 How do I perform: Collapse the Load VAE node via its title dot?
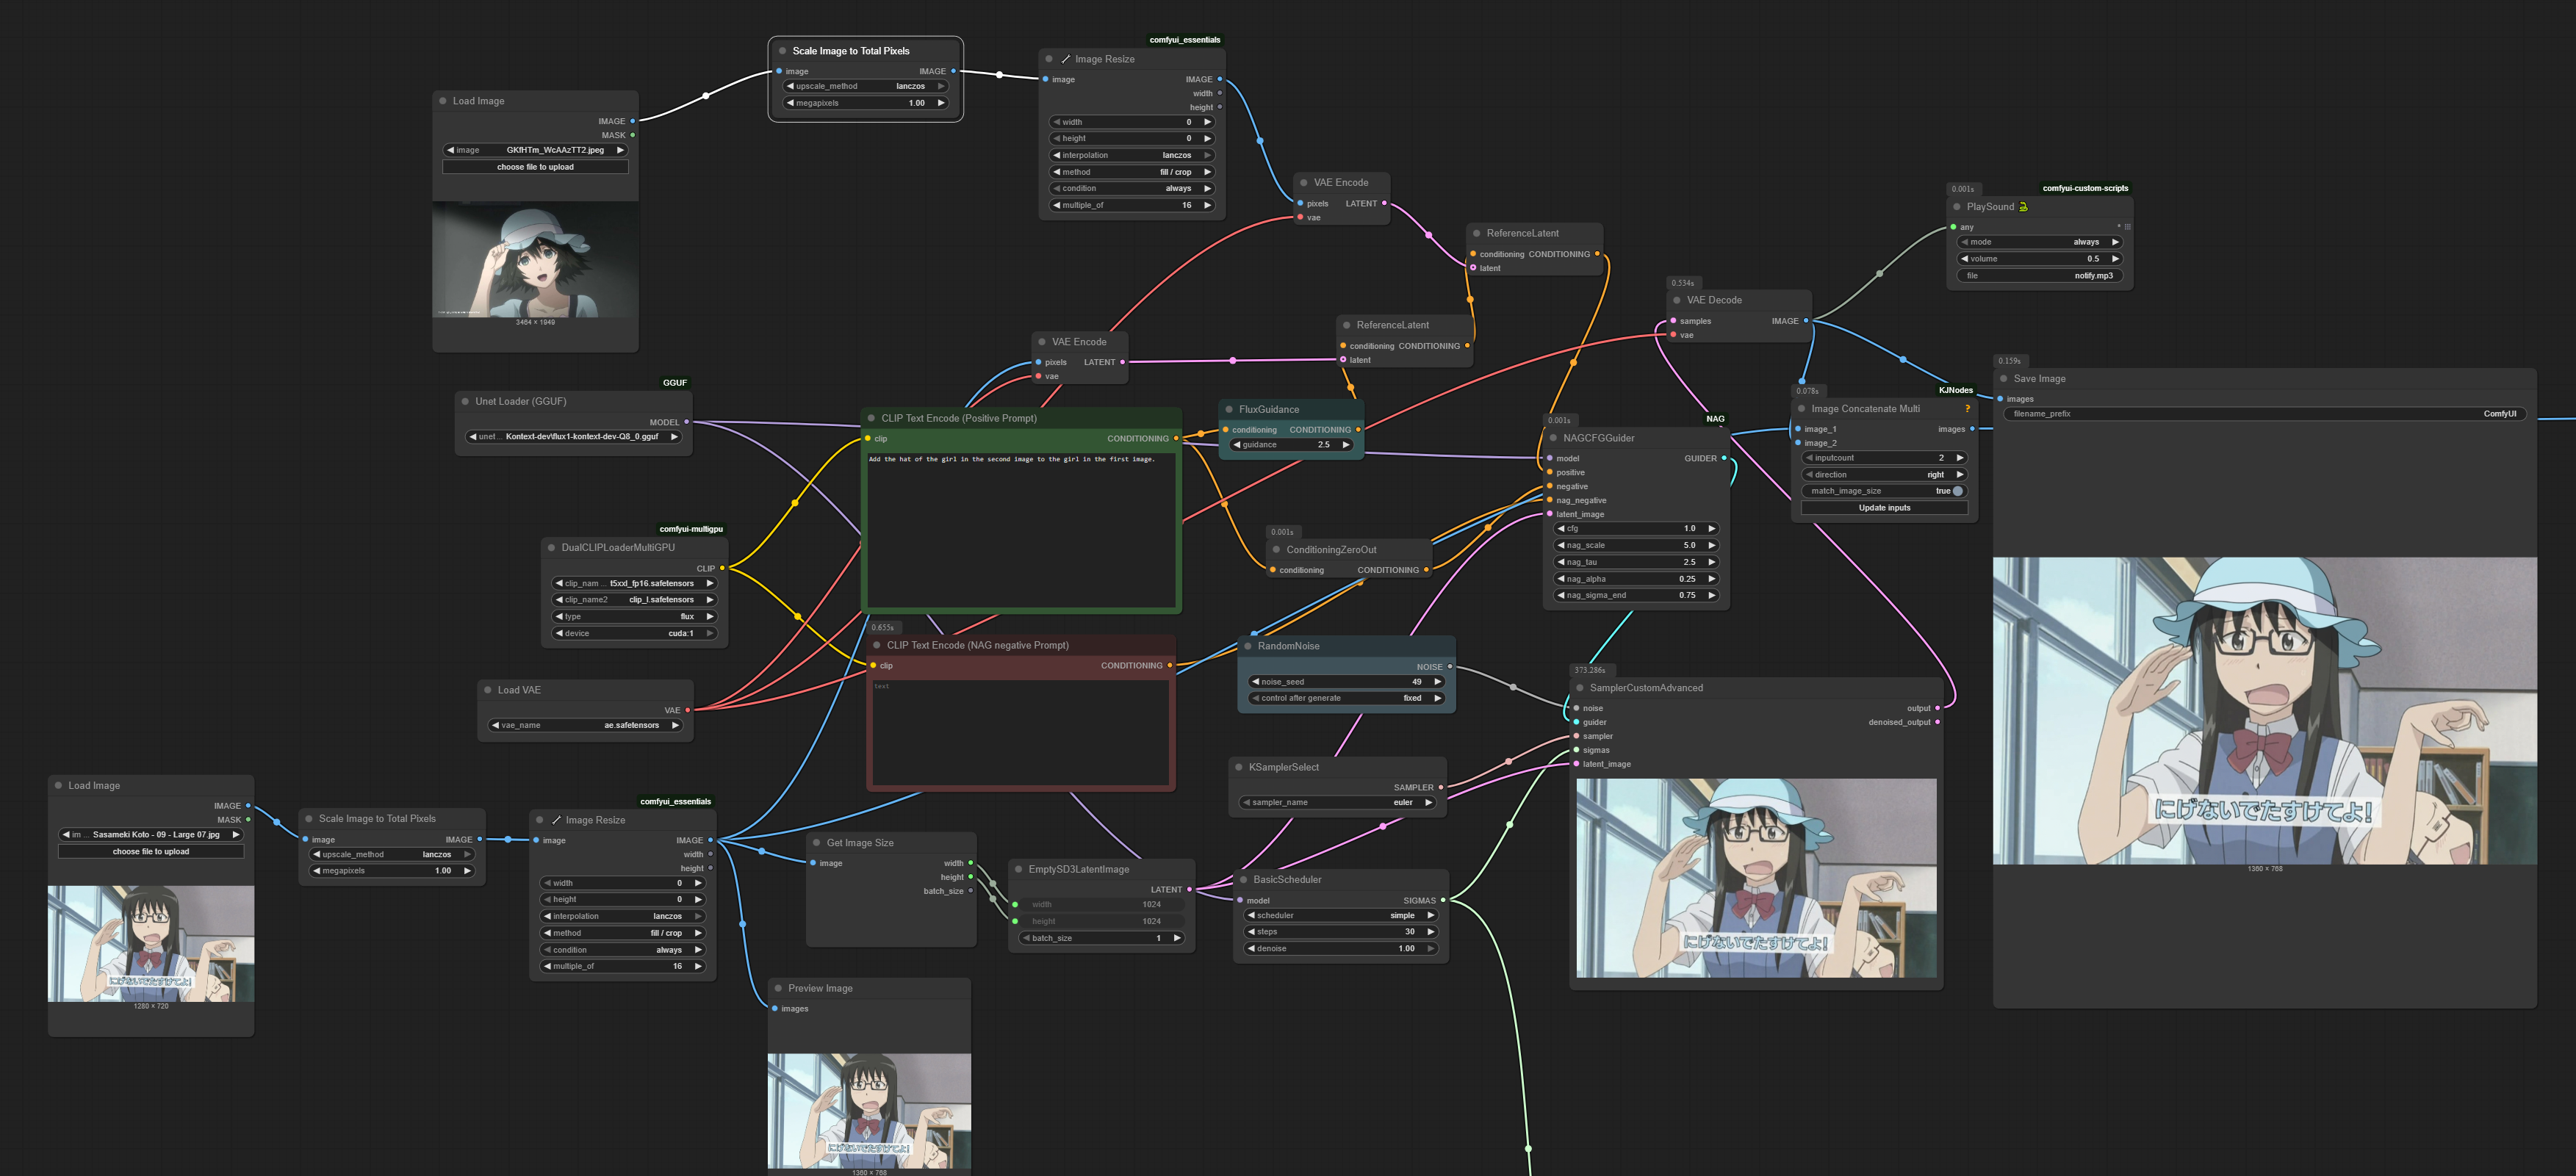488,690
